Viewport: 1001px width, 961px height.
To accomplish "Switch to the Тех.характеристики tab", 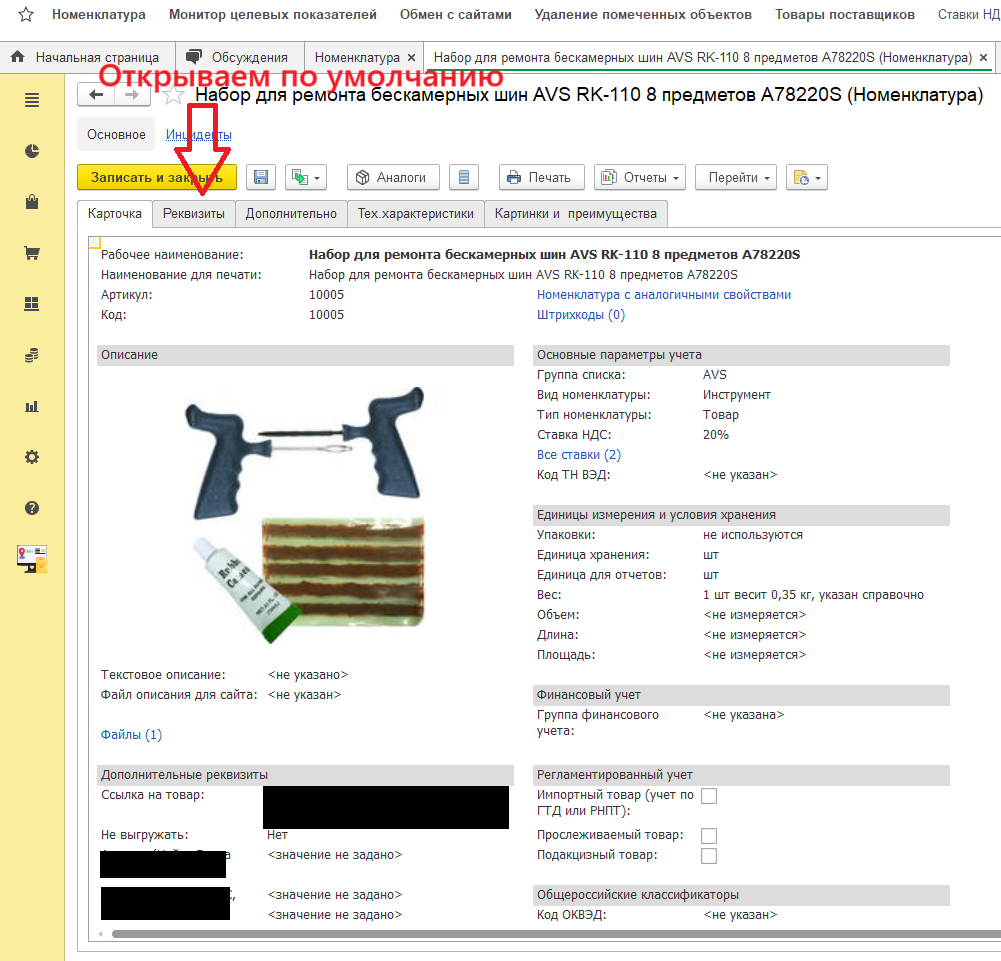I will pos(416,213).
